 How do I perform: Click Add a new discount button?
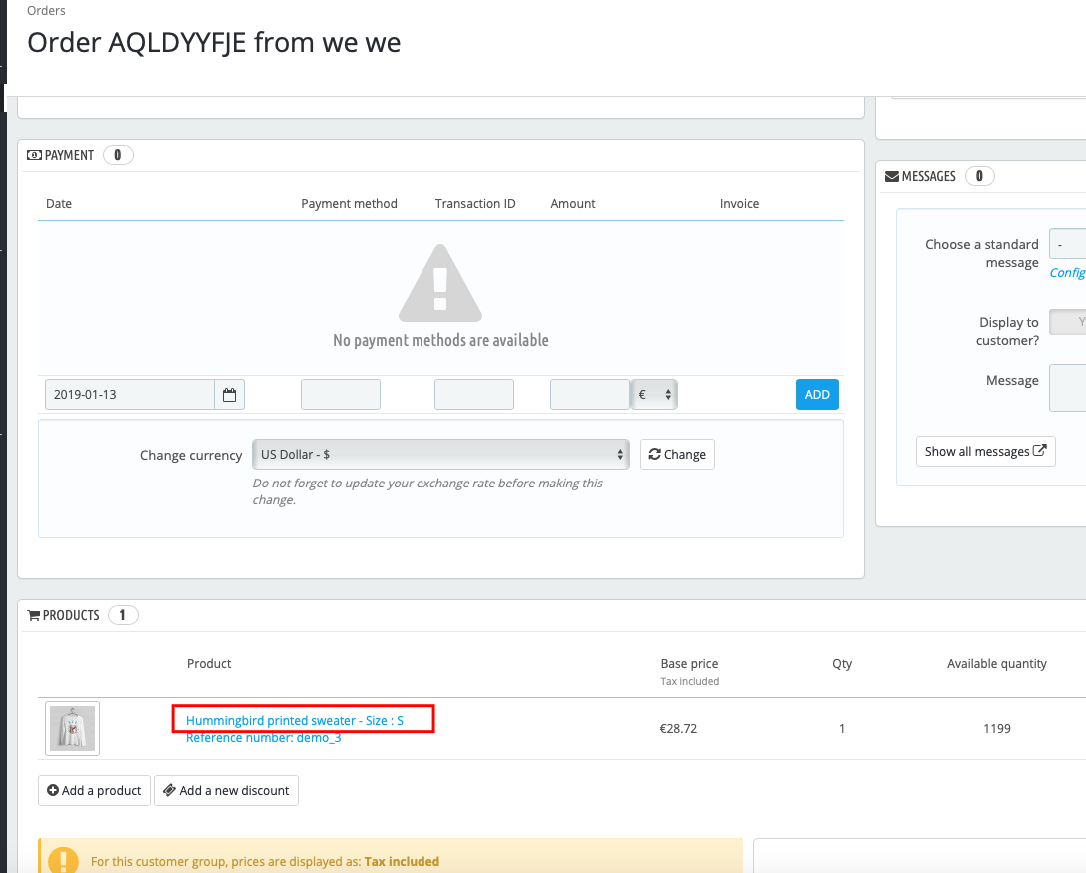(x=226, y=791)
